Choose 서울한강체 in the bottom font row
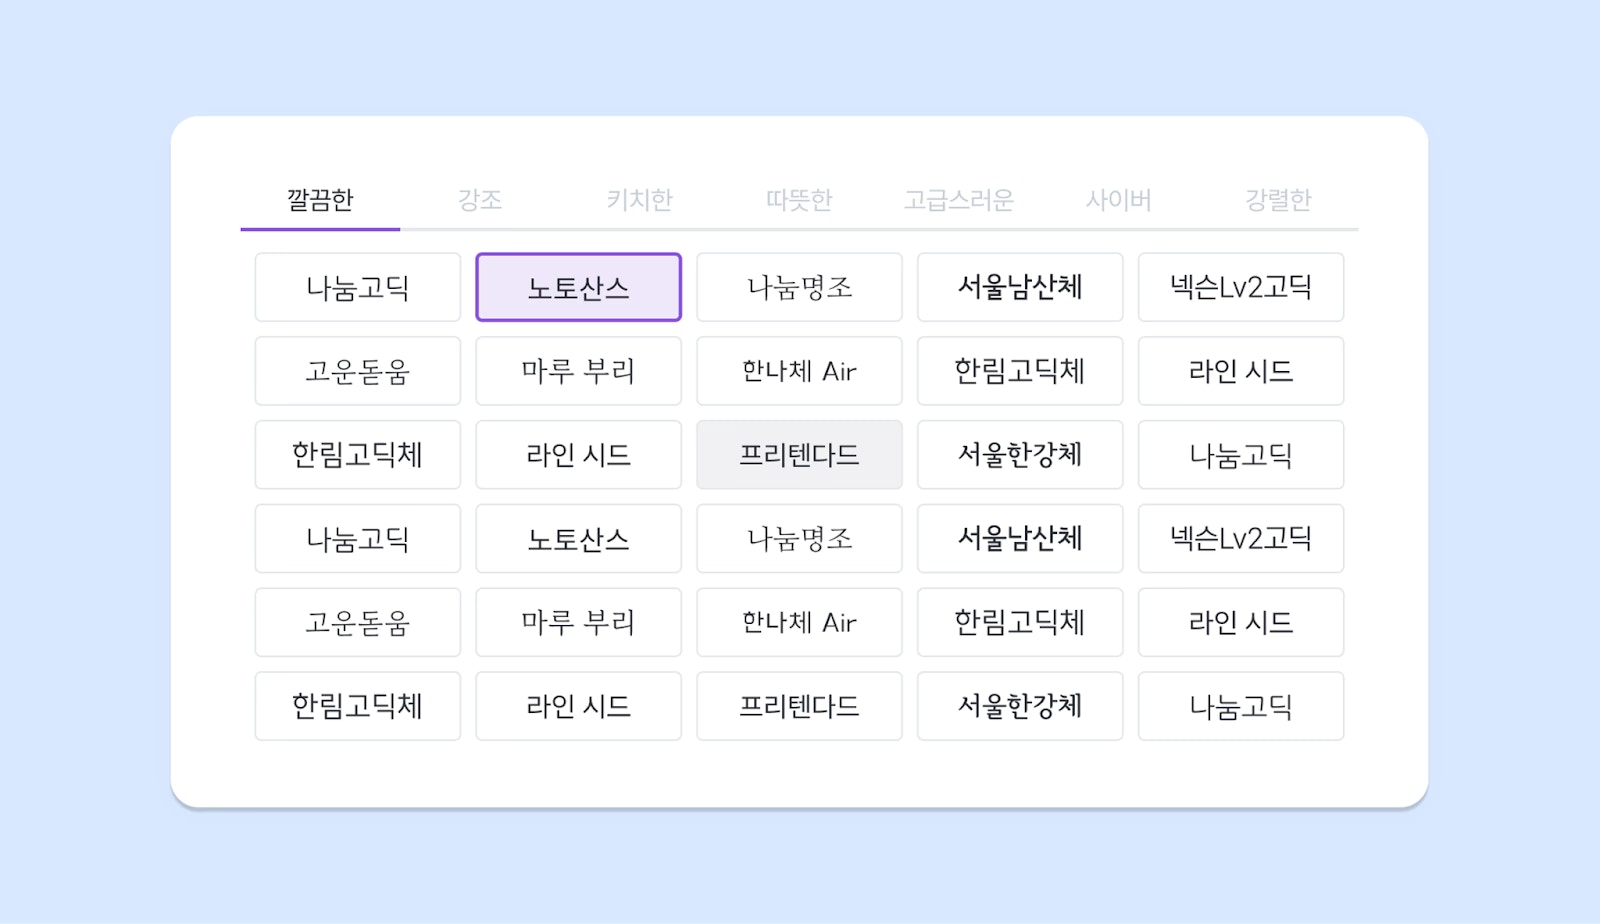Image resolution: width=1600 pixels, height=924 pixels. click(1020, 706)
